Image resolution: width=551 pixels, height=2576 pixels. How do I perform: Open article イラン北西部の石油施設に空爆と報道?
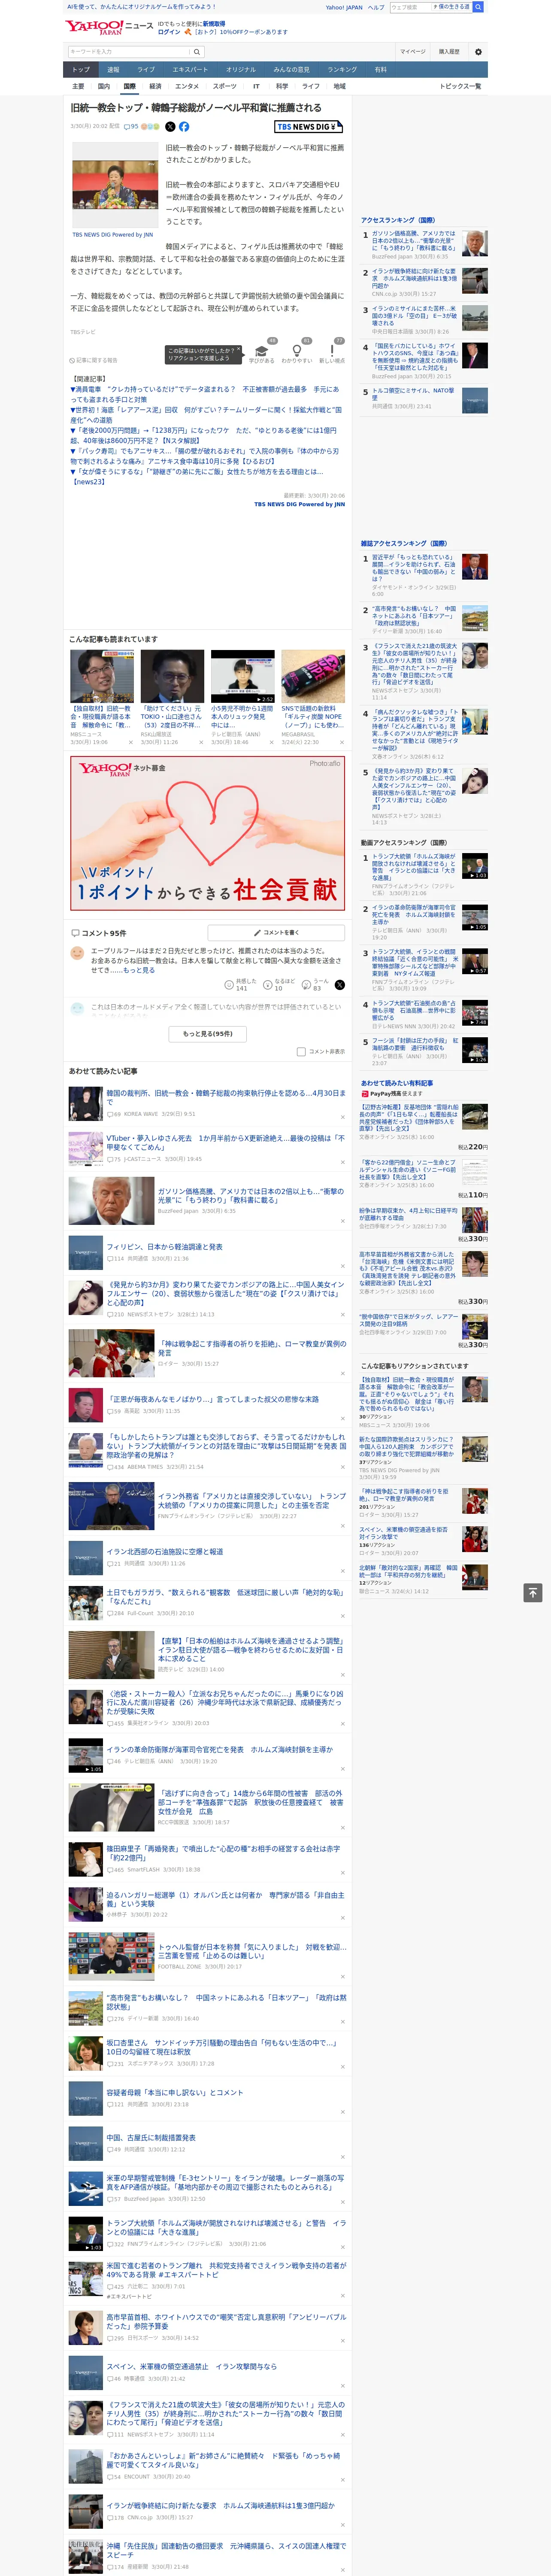[x=165, y=1551]
